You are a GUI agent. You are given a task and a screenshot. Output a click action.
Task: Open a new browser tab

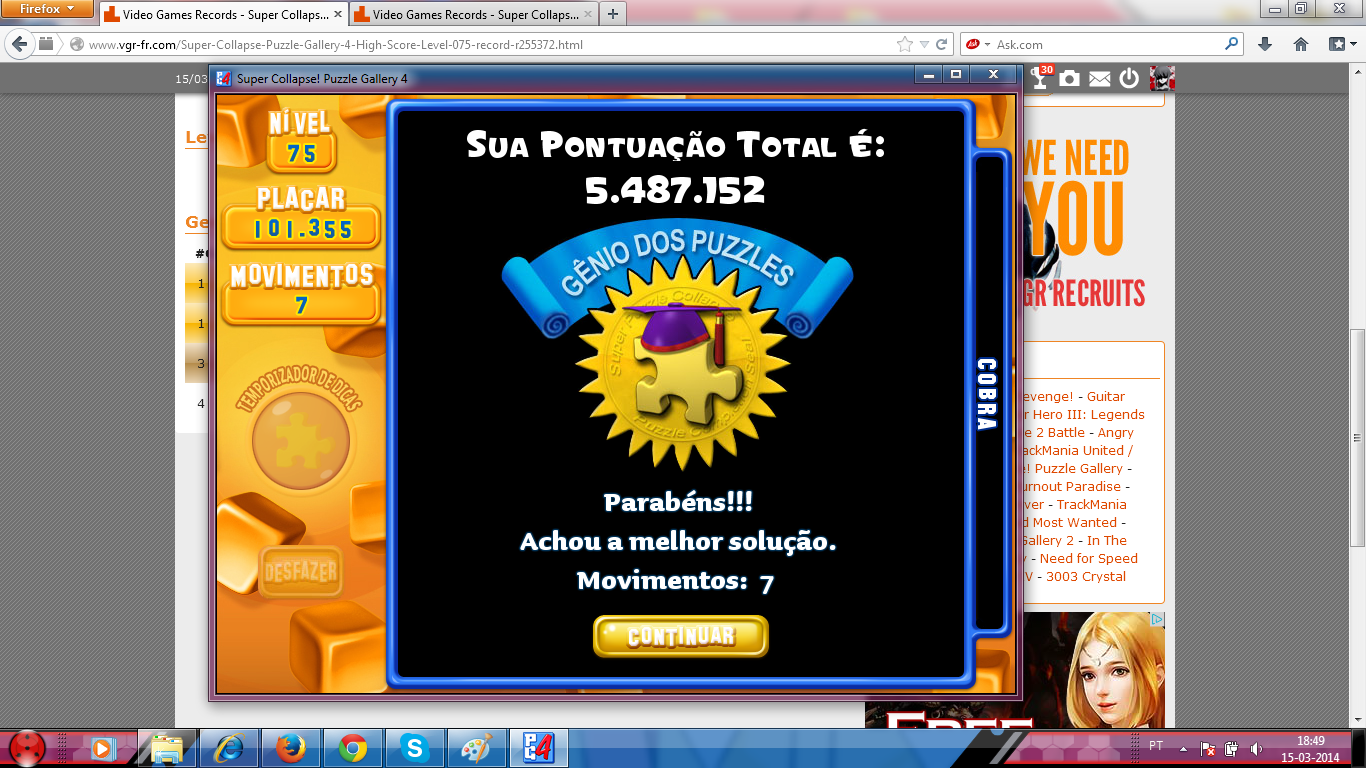coord(612,14)
